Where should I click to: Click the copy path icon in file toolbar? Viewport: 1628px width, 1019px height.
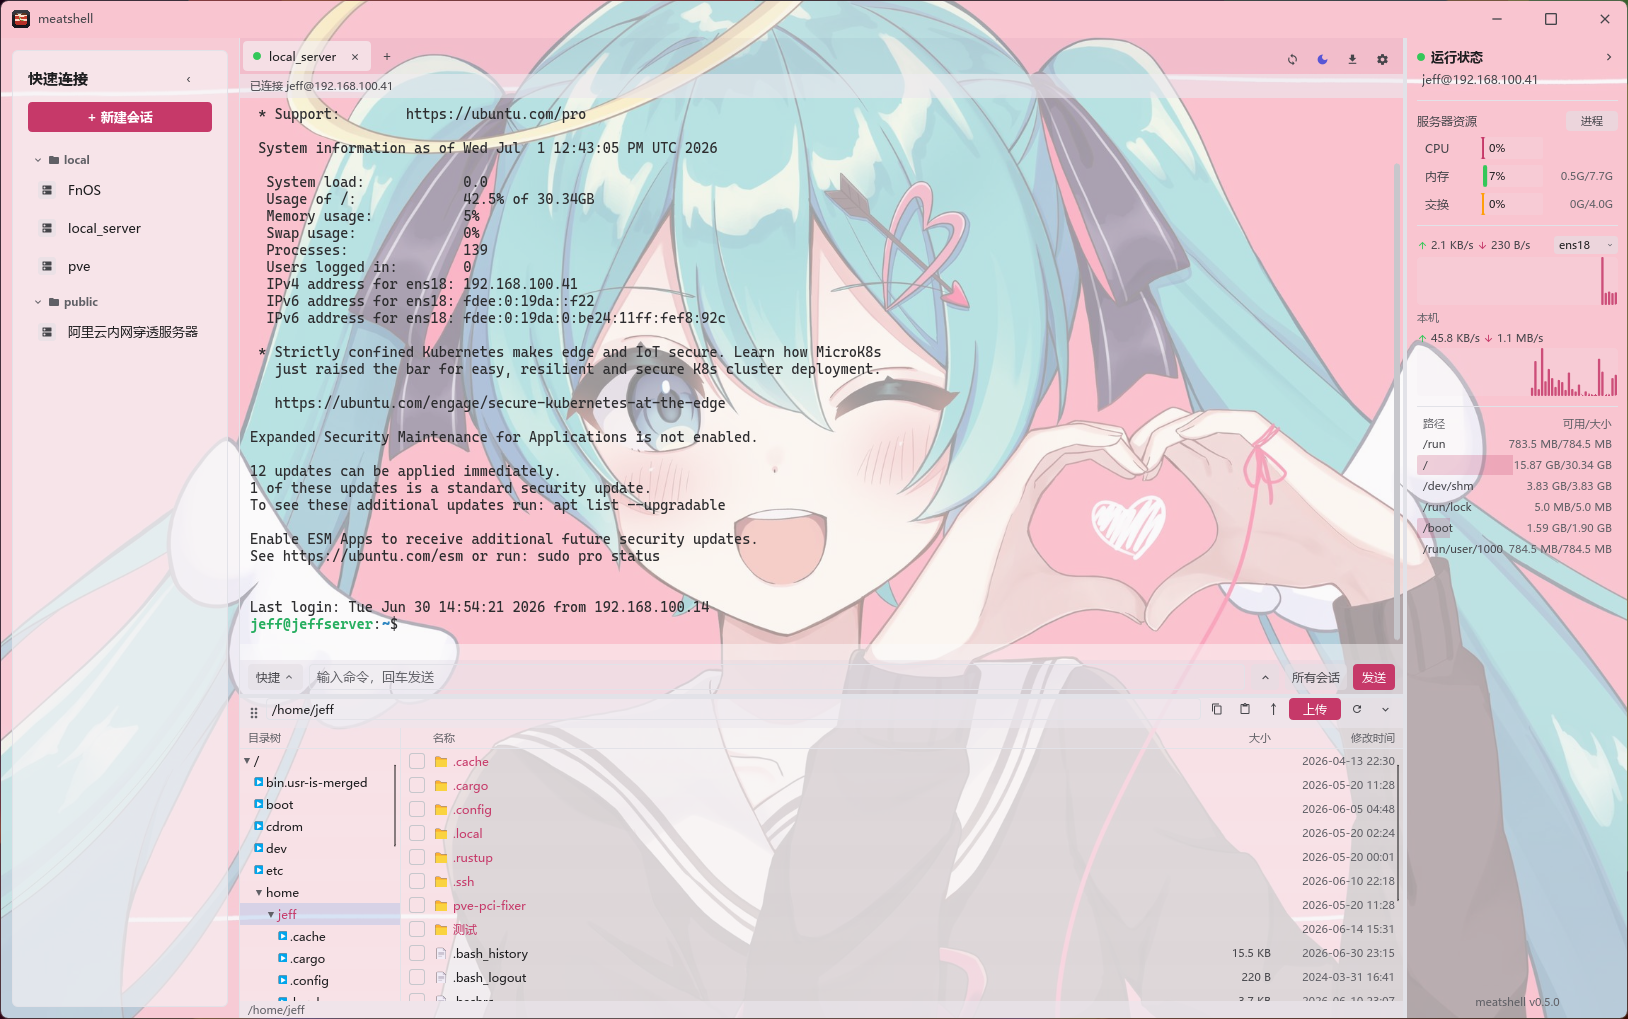click(x=1217, y=709)
